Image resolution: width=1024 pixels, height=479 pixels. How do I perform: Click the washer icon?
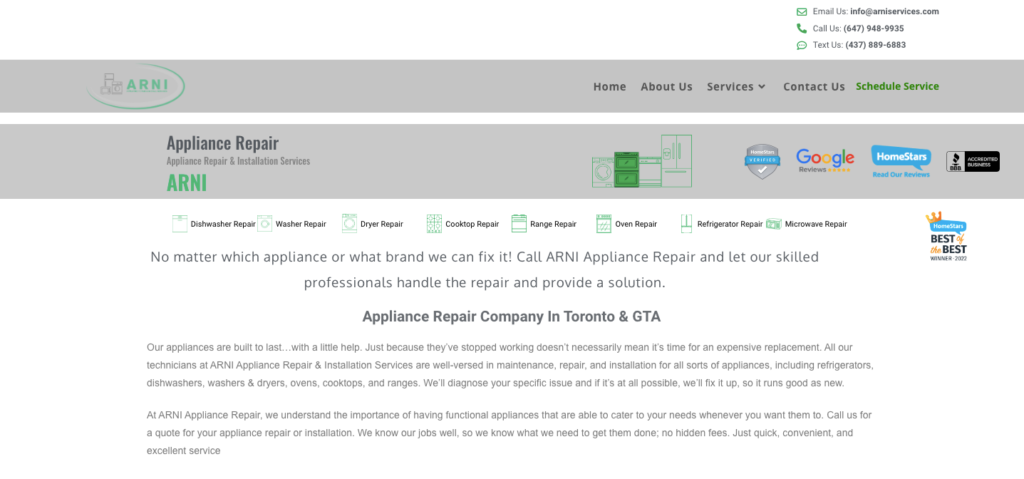point(264,223)
